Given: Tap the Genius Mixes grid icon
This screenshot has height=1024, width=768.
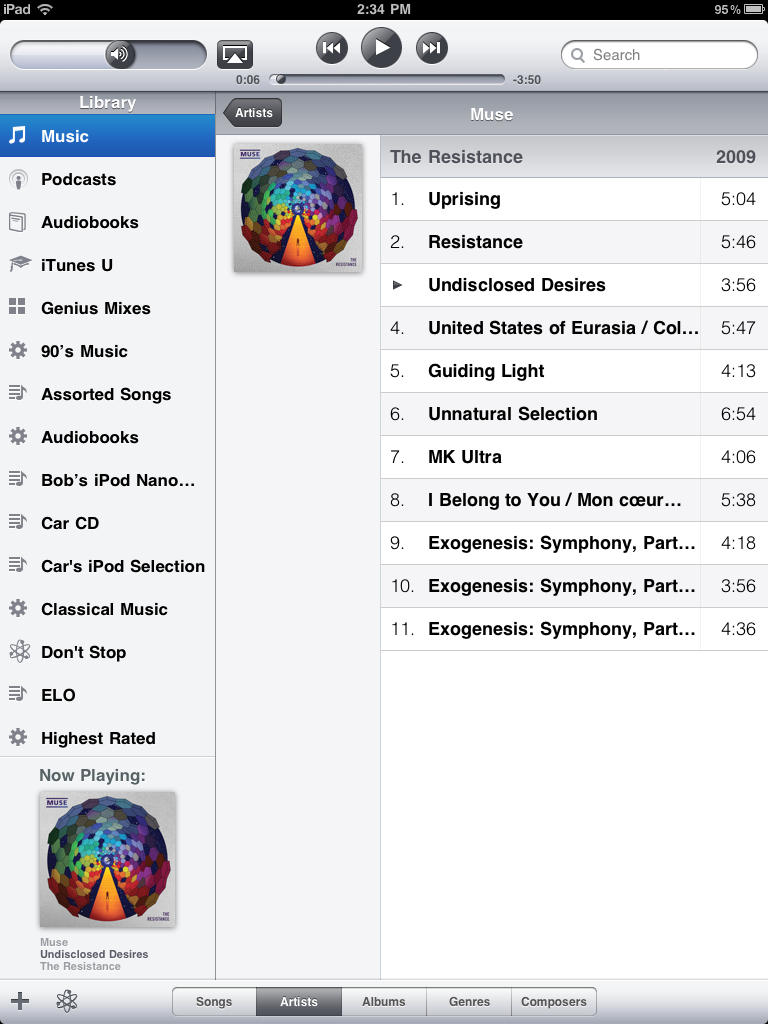Looking at the screenshot, I should coord(17,307).
